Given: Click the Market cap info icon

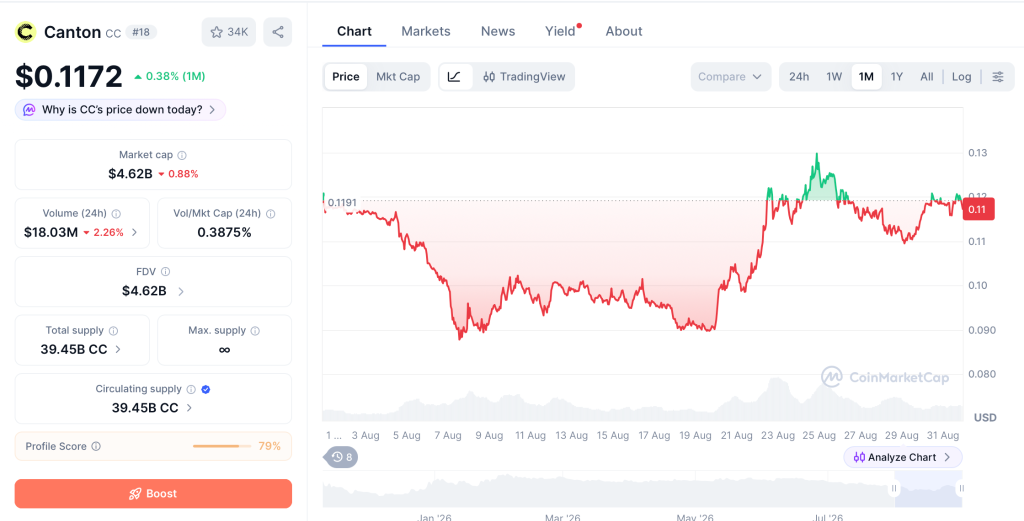Looking at the screenshot, I should tap(182, 155).
